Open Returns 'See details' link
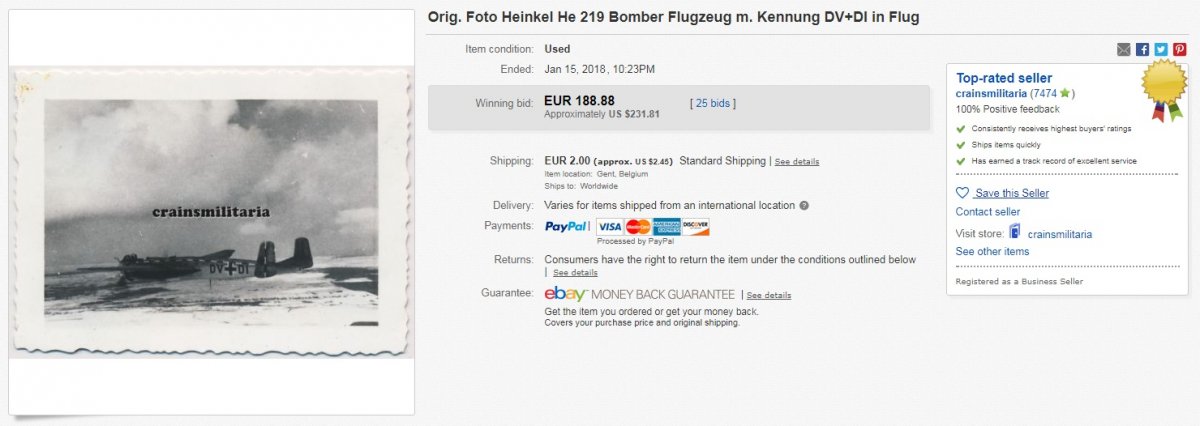This screenshot has height=426, width=1200. [x=575, y=272]
